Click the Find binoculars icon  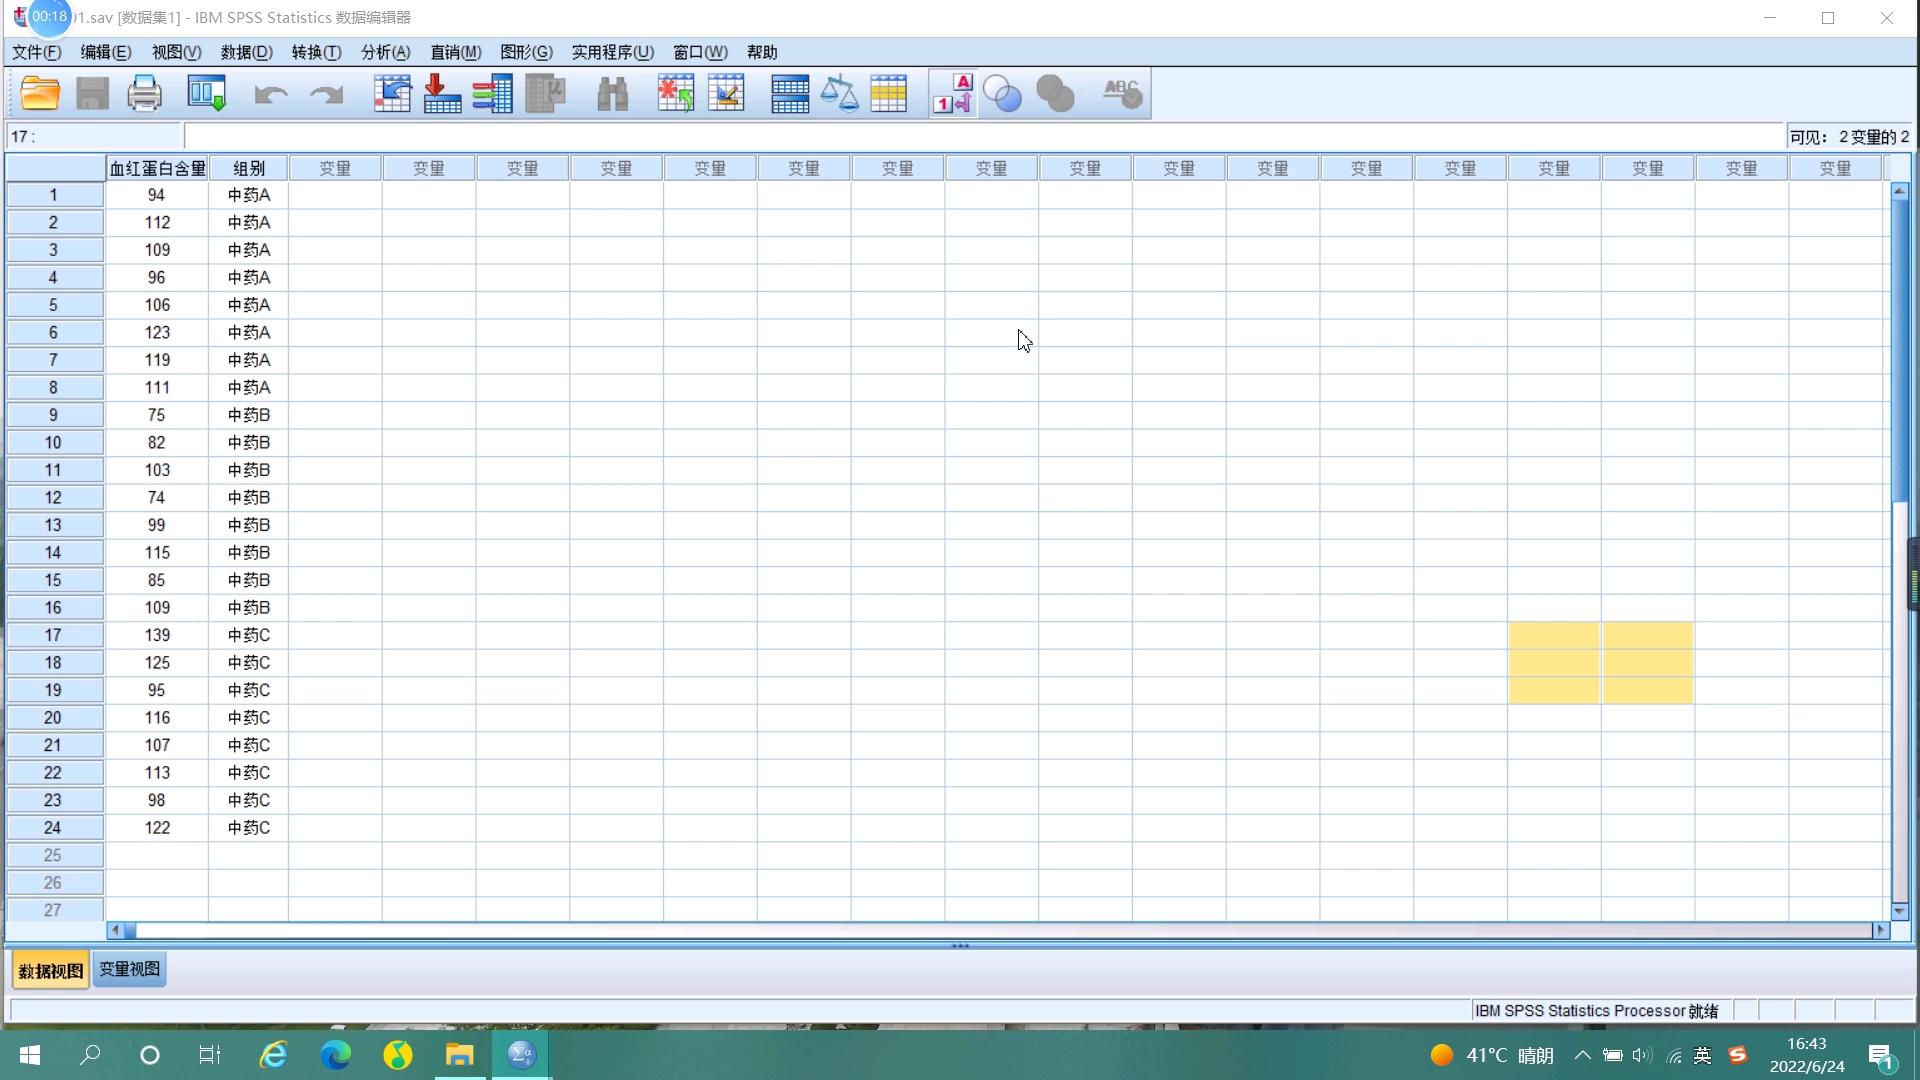coord(612,94)
